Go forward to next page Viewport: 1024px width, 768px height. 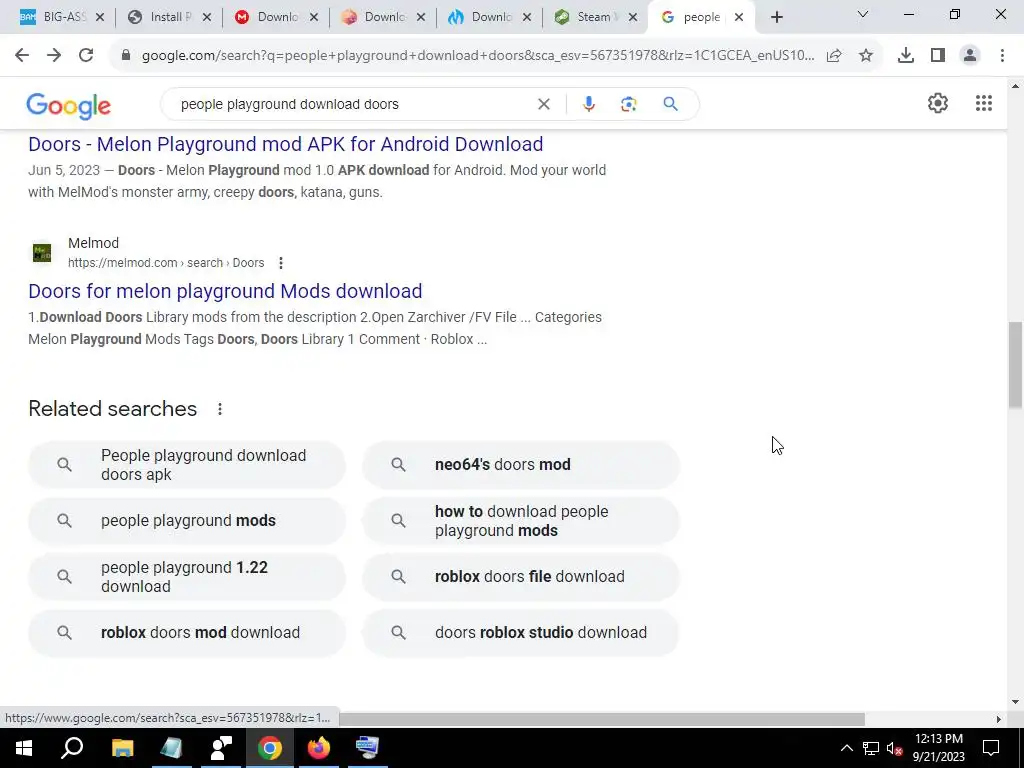(54, 56)
